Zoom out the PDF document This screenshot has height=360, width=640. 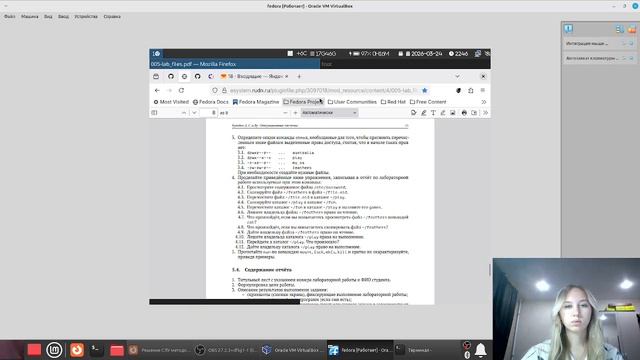[285, 113]
